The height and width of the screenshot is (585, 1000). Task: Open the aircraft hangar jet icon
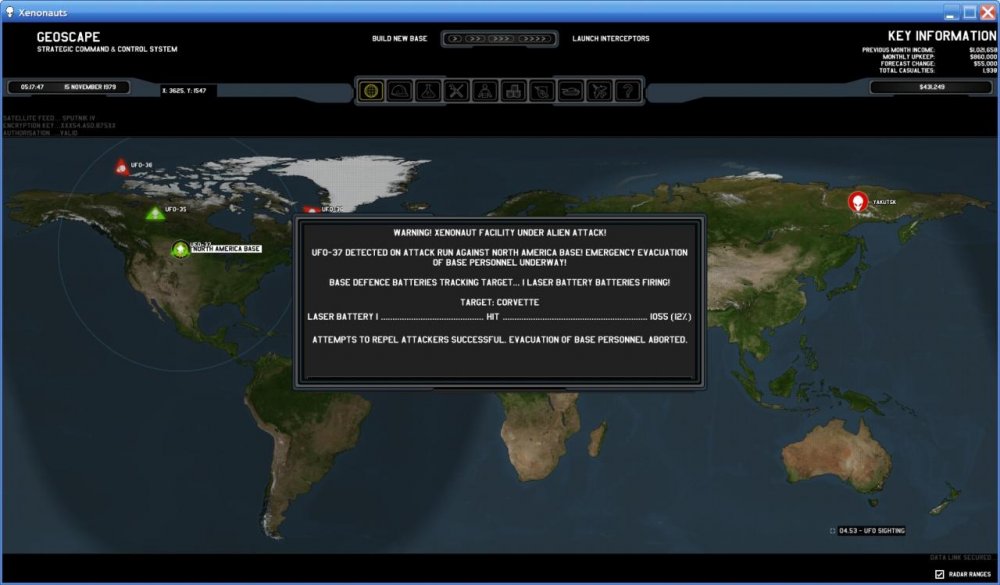pos(599,91)
